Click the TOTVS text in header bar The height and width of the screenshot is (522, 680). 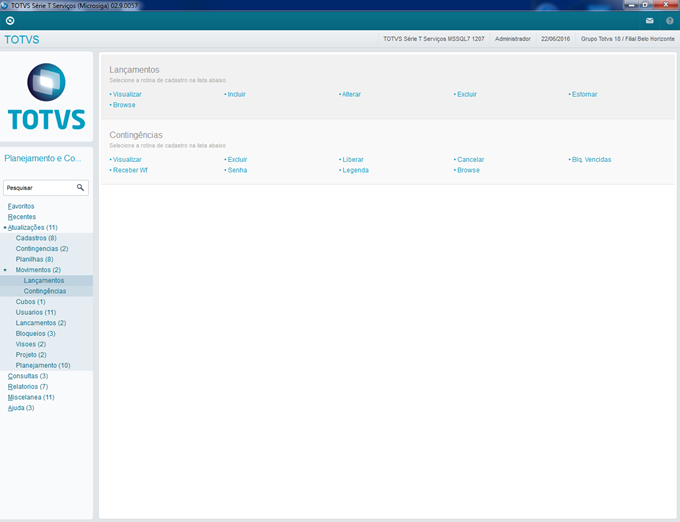[22, 39]
